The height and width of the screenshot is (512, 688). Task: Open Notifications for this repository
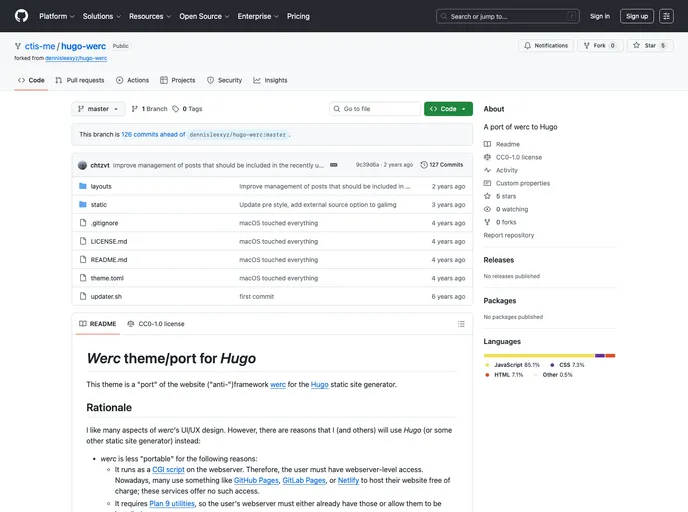point(545,45)
